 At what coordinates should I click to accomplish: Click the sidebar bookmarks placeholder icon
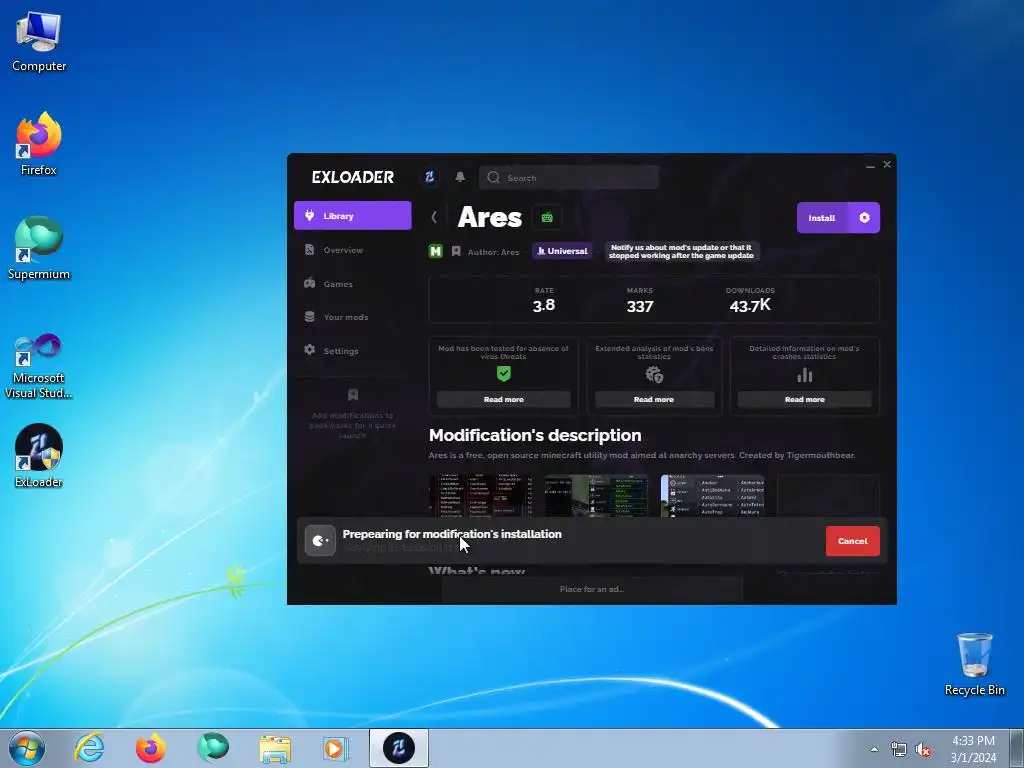[x=353, y=394]
